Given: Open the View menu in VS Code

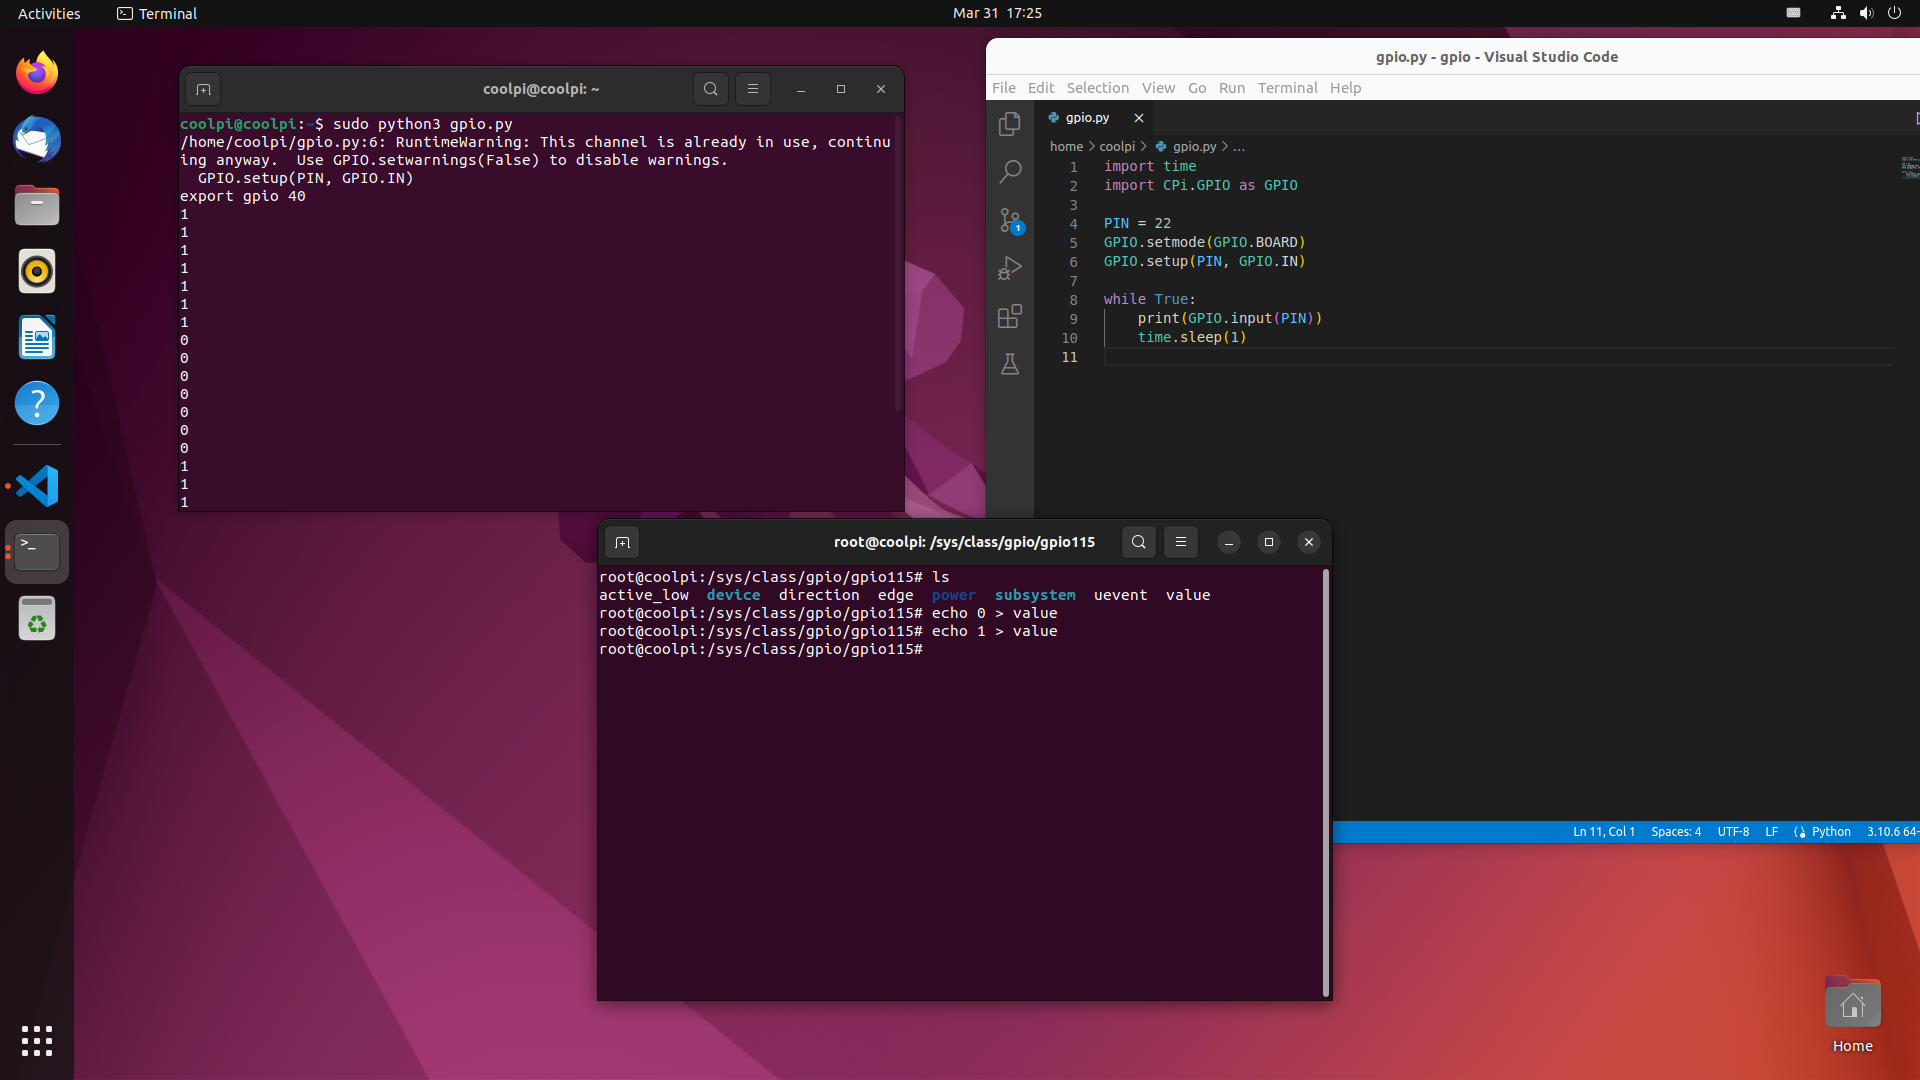Looking at the screenshot, I should point(1158,88).
